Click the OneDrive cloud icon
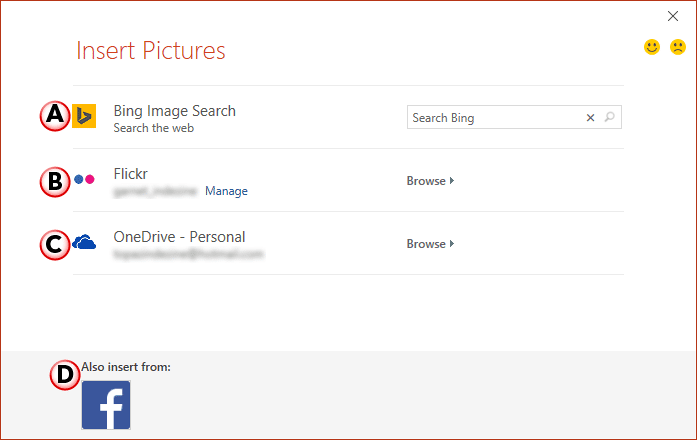This screenshot has width=697, height=440. pos(84,242)
